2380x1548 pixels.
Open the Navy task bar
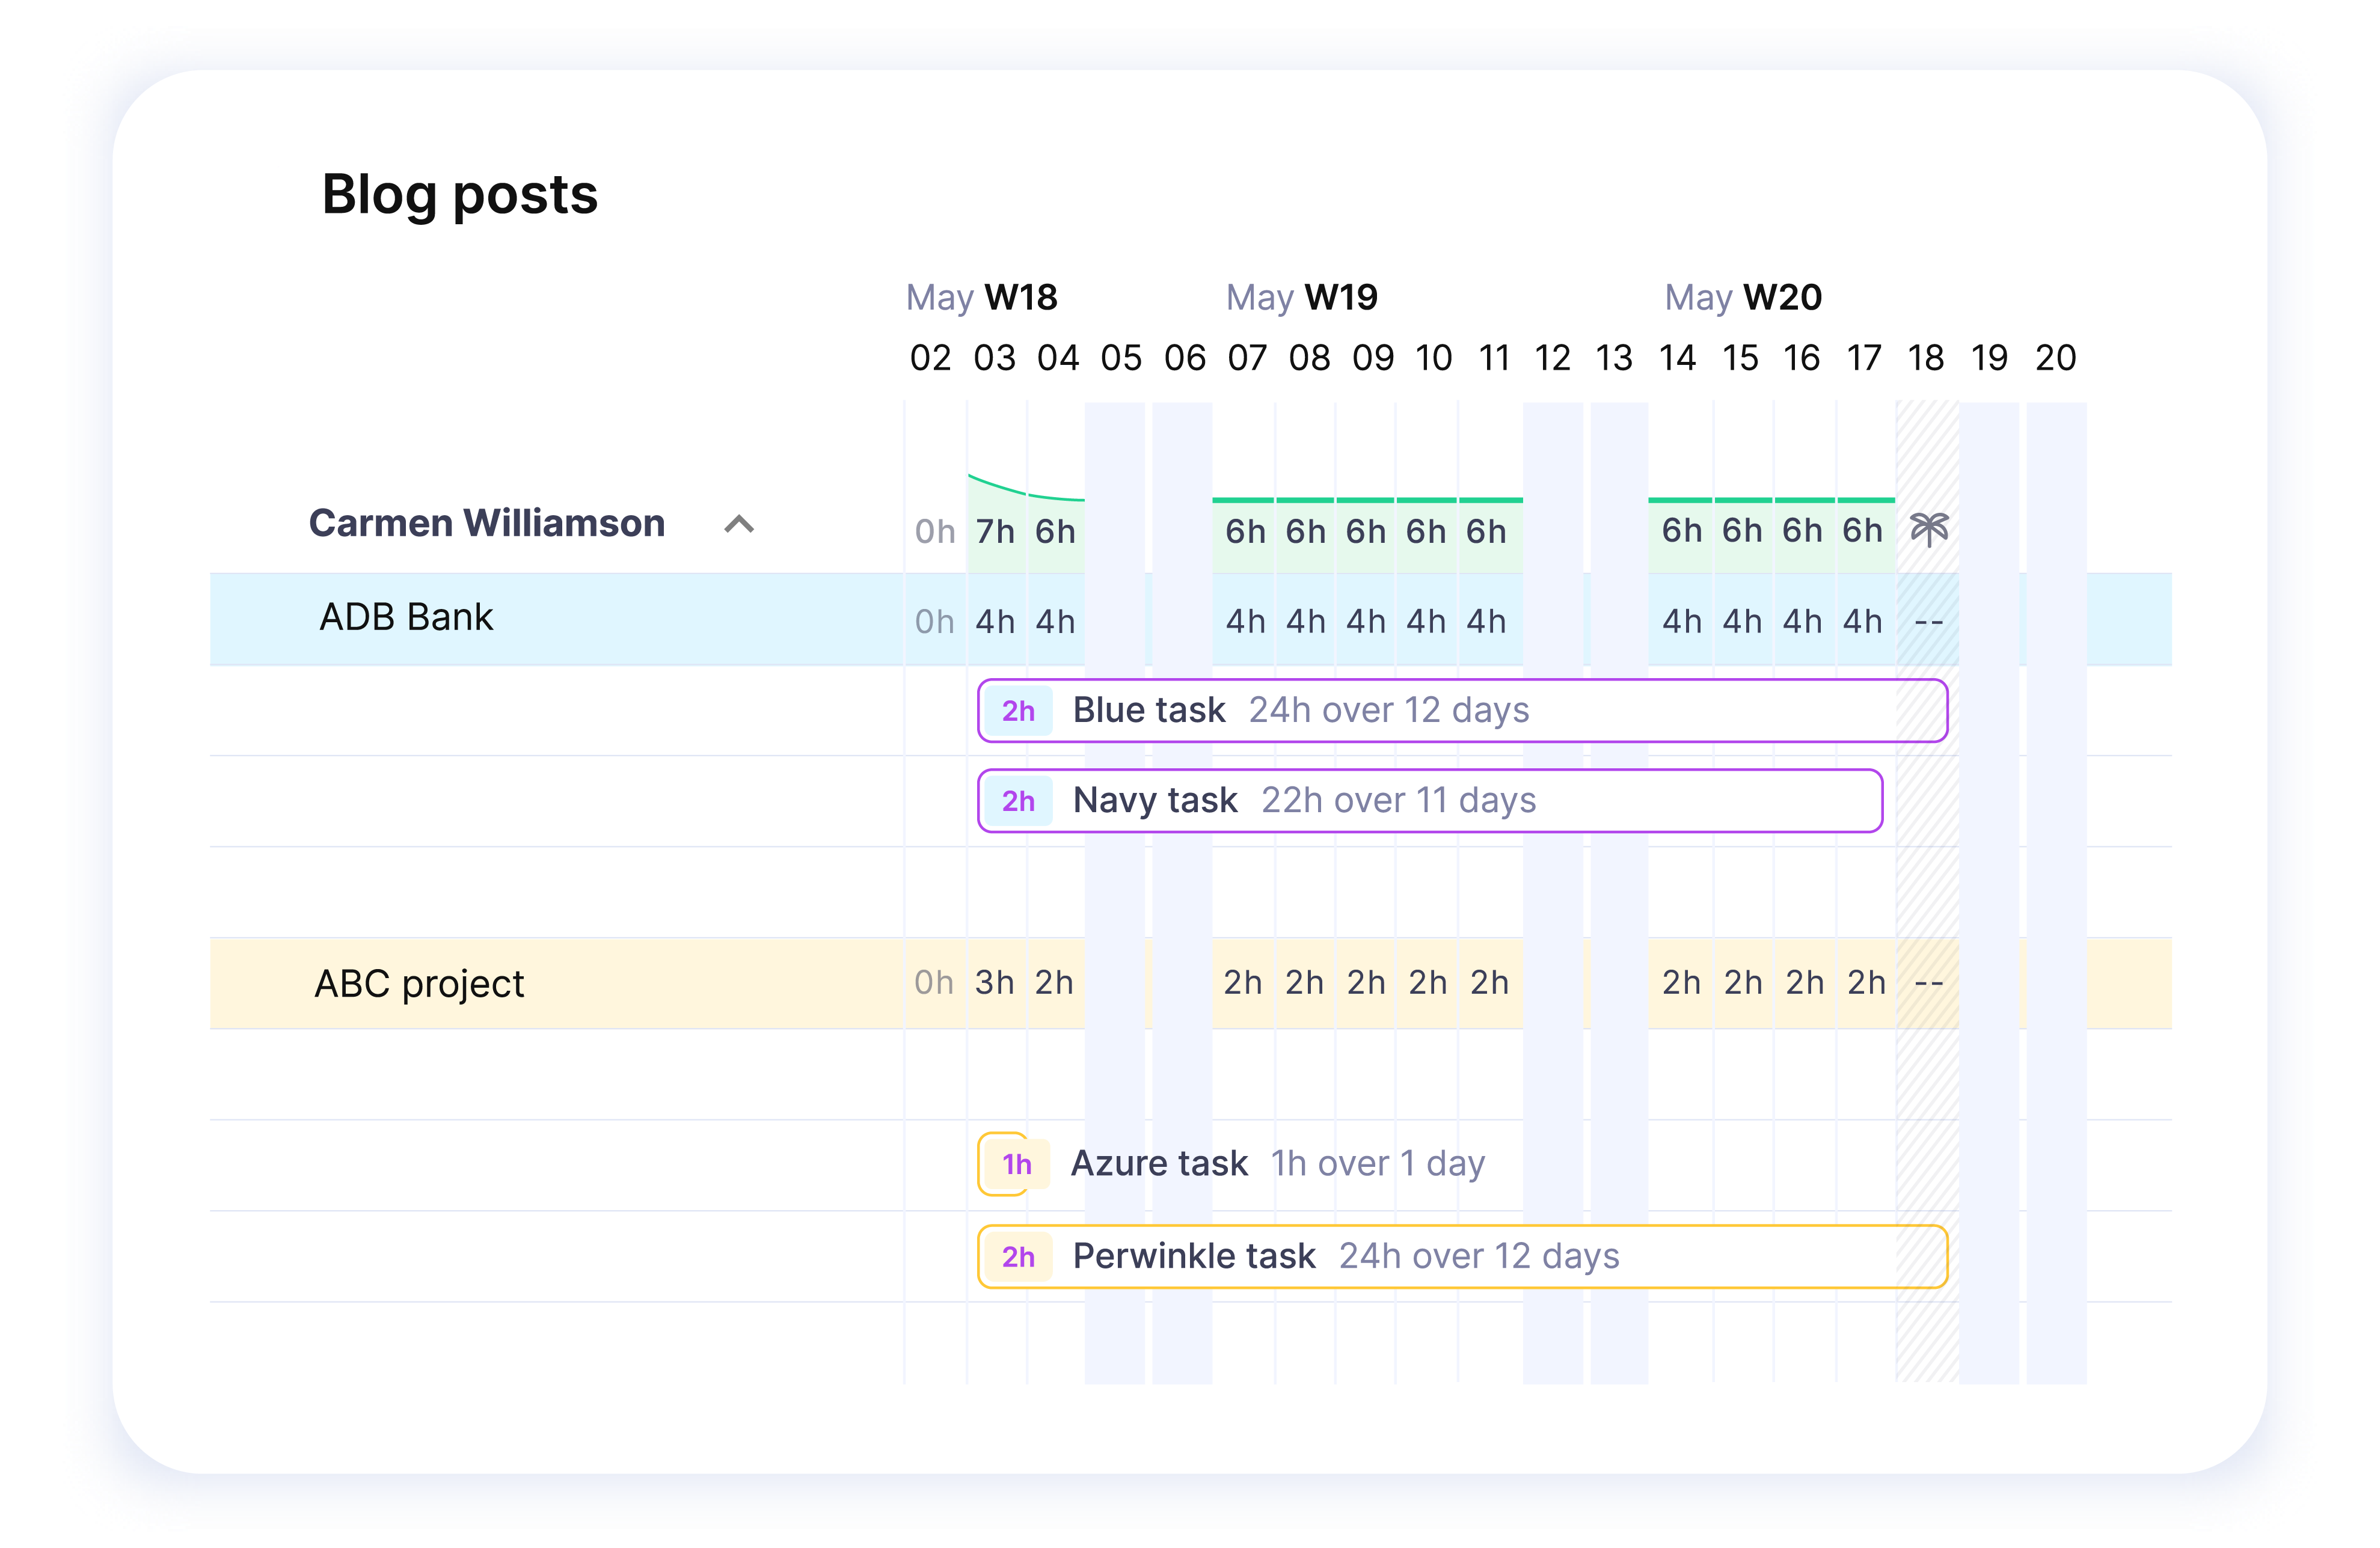1430,800
